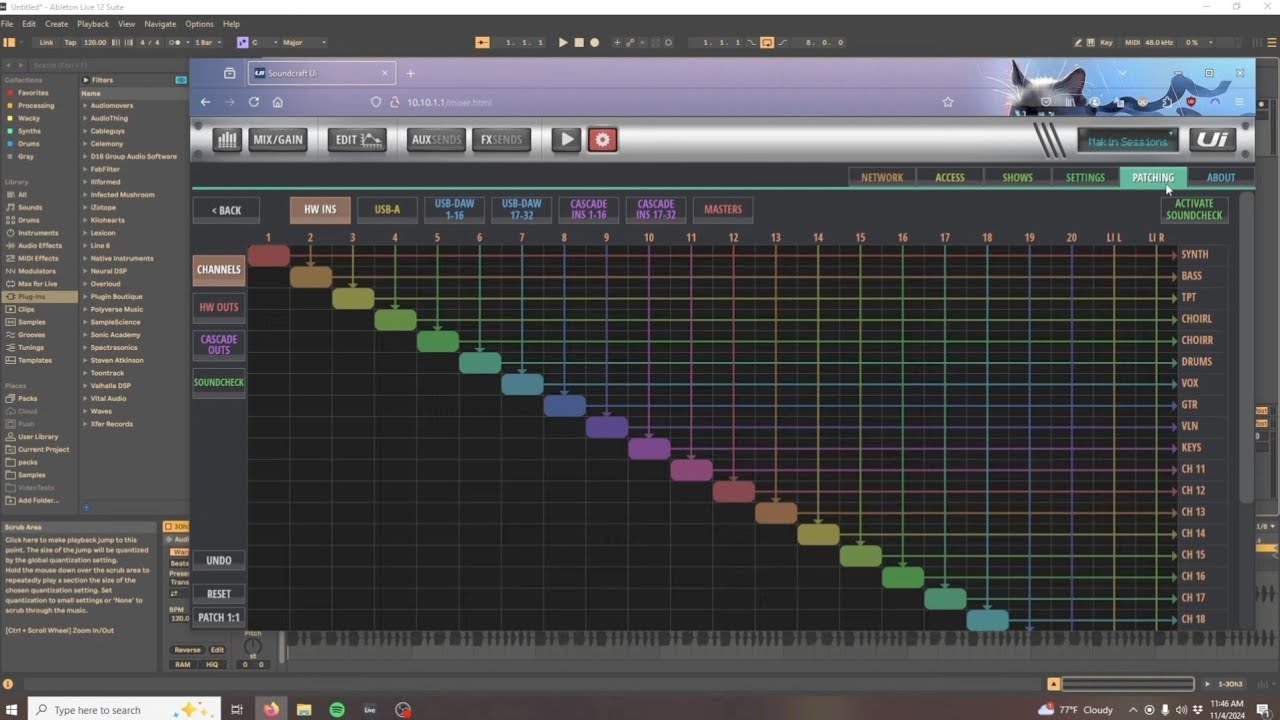Viewport: 1280px width, 720px height.
Task: Open User Library place
Action: point(38,437)
